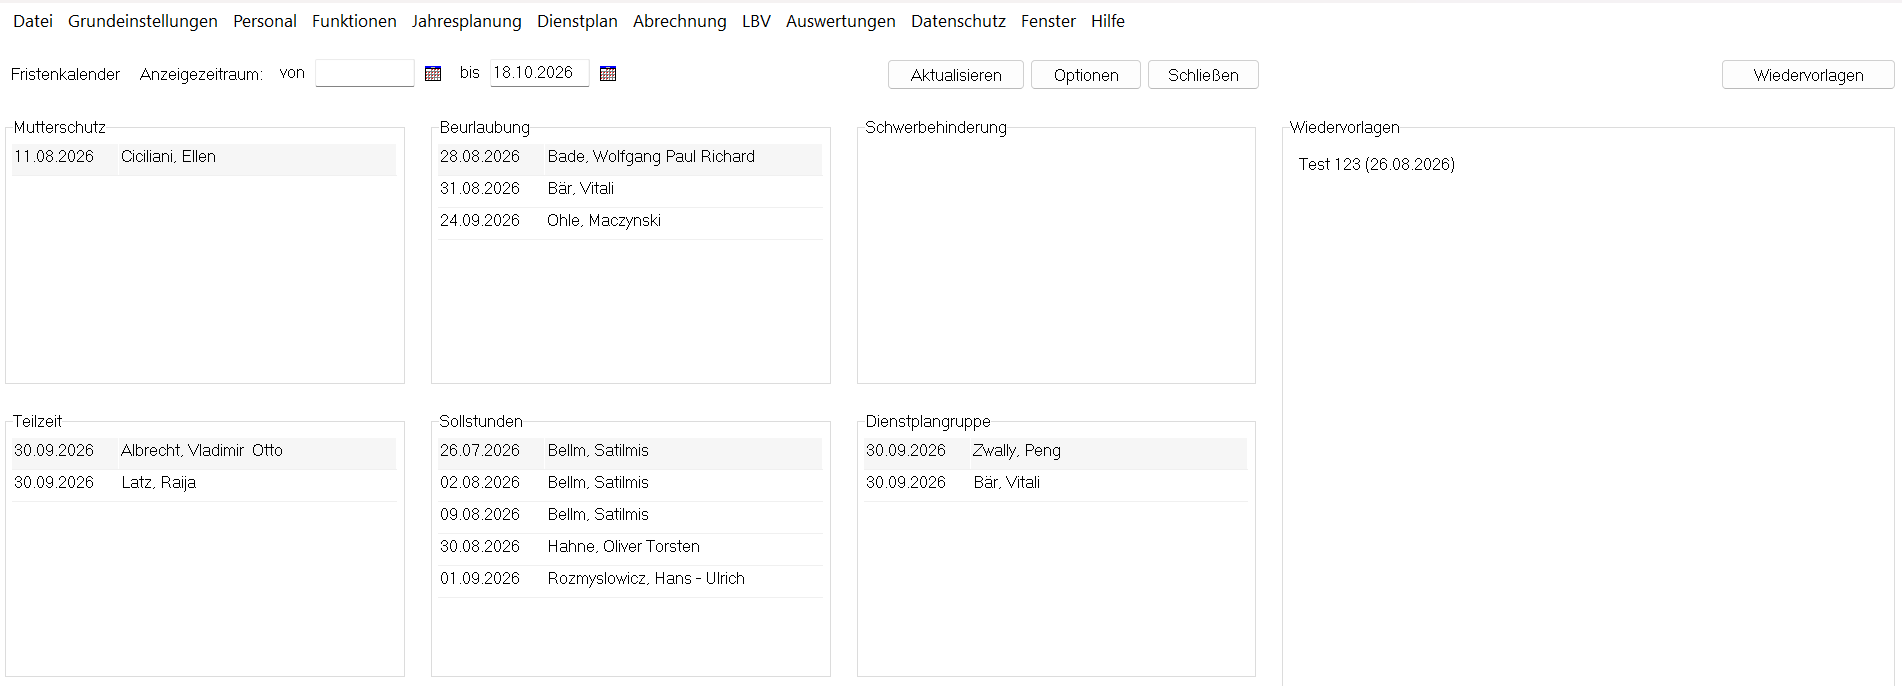1902x686 pixels.
Task: Click date 30.08.2026 in Sollstunden
Action: (x=480, y=547)
